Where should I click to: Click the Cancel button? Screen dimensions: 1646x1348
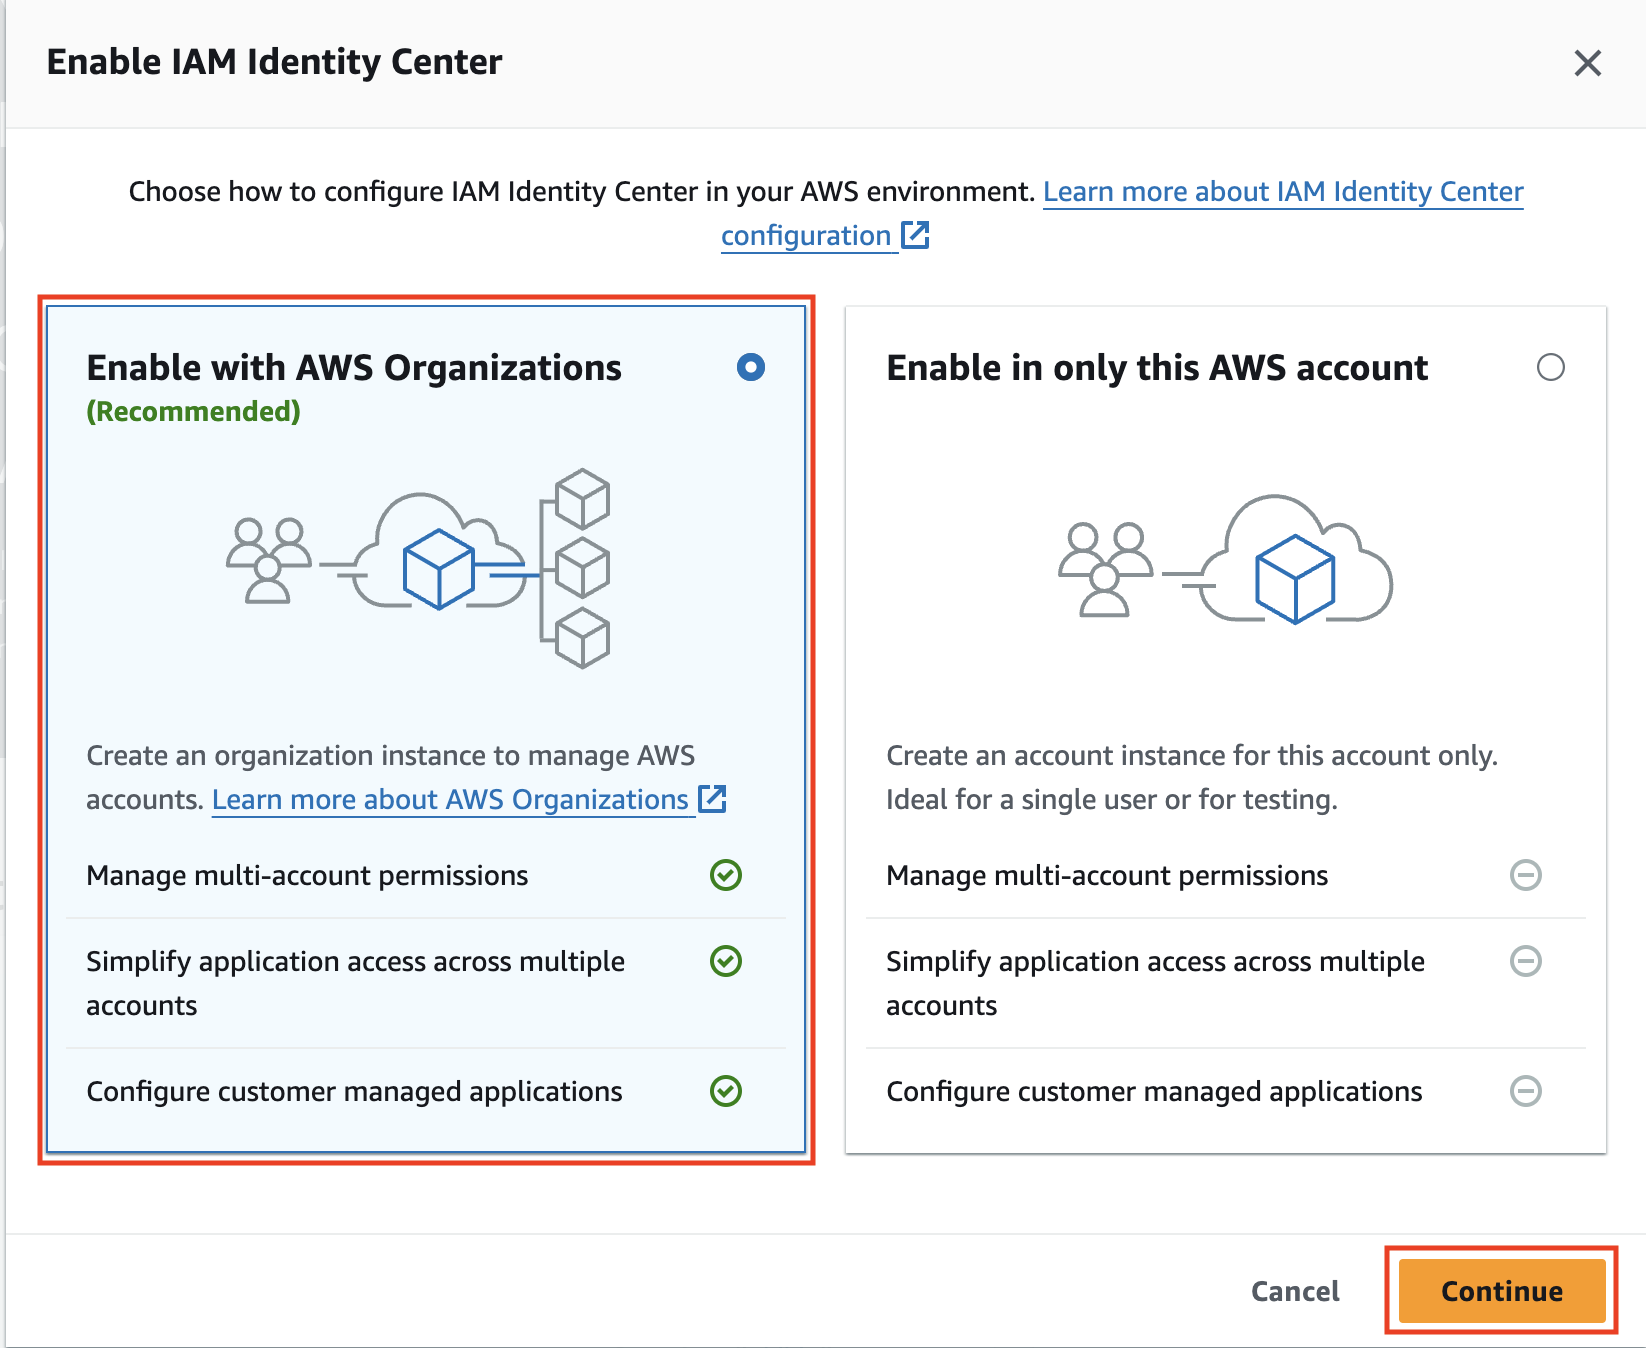point(1294,1291)
